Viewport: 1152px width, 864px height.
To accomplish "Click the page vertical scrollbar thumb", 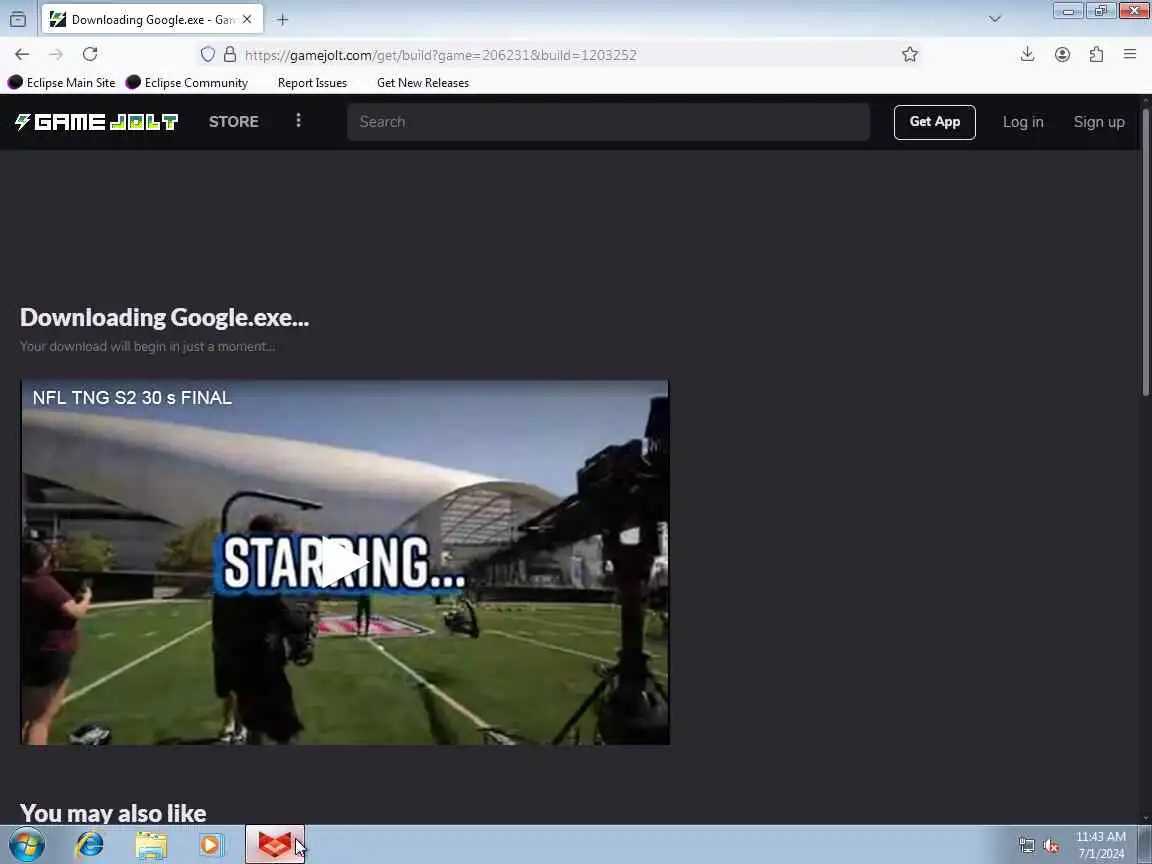I will click(1145, 252).
